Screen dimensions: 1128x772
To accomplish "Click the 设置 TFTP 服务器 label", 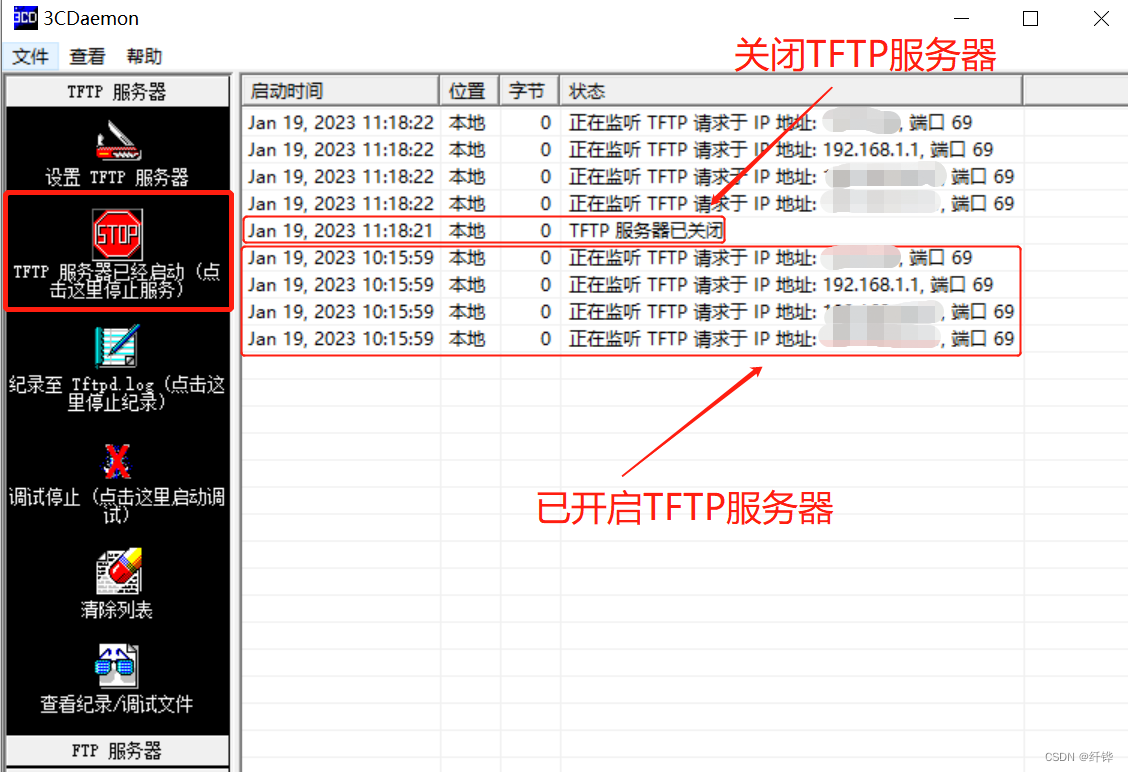I will 117,177.
